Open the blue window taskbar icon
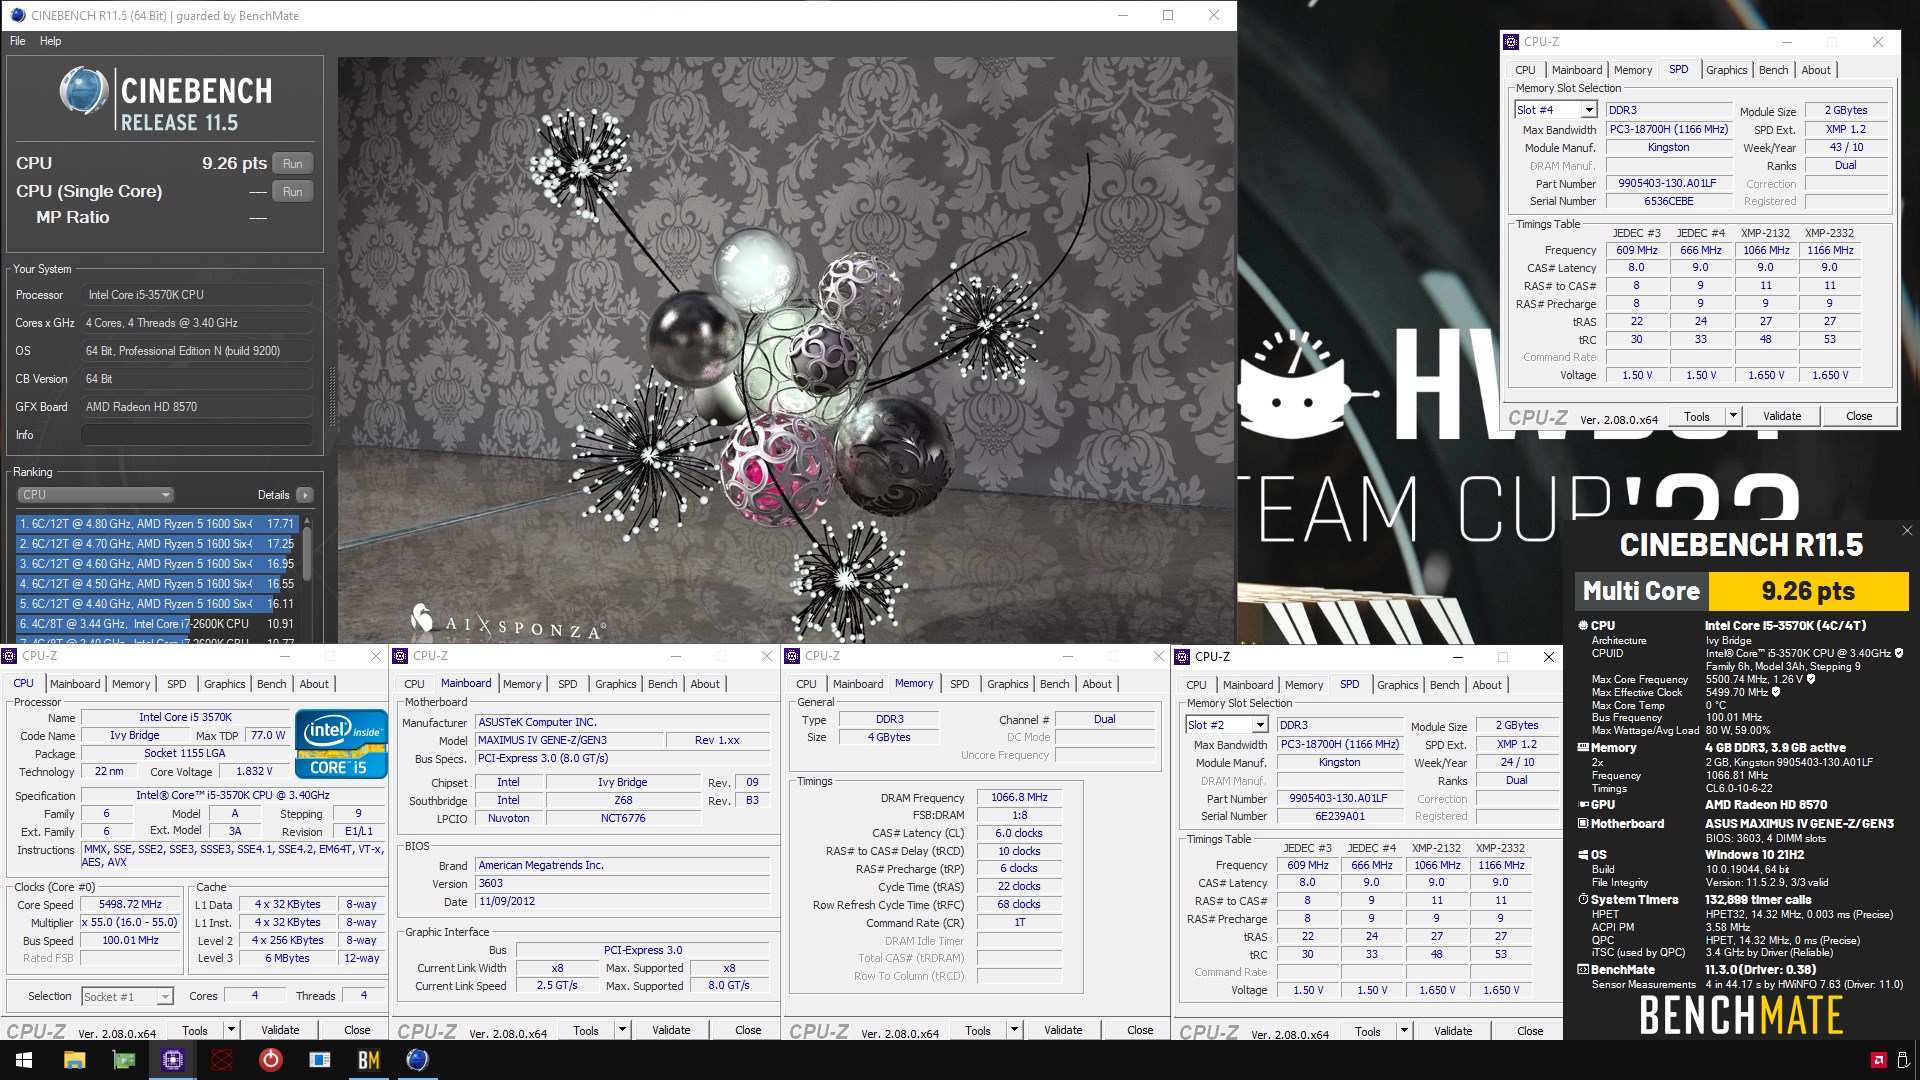1920x1080 pixels. (x=320, y=1060)
